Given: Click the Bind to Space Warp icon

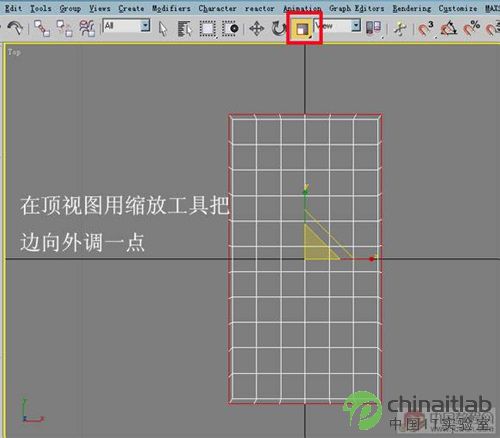Looking at the screenshot, I should click(87, 28).
